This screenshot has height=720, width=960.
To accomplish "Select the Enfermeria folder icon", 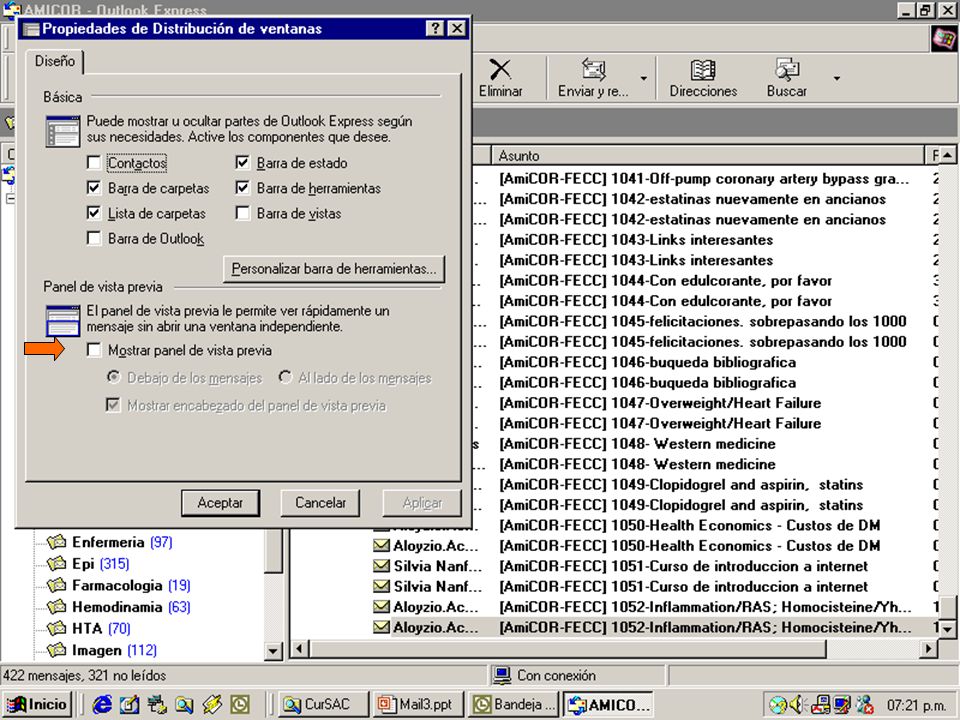I will coord(56,542).
